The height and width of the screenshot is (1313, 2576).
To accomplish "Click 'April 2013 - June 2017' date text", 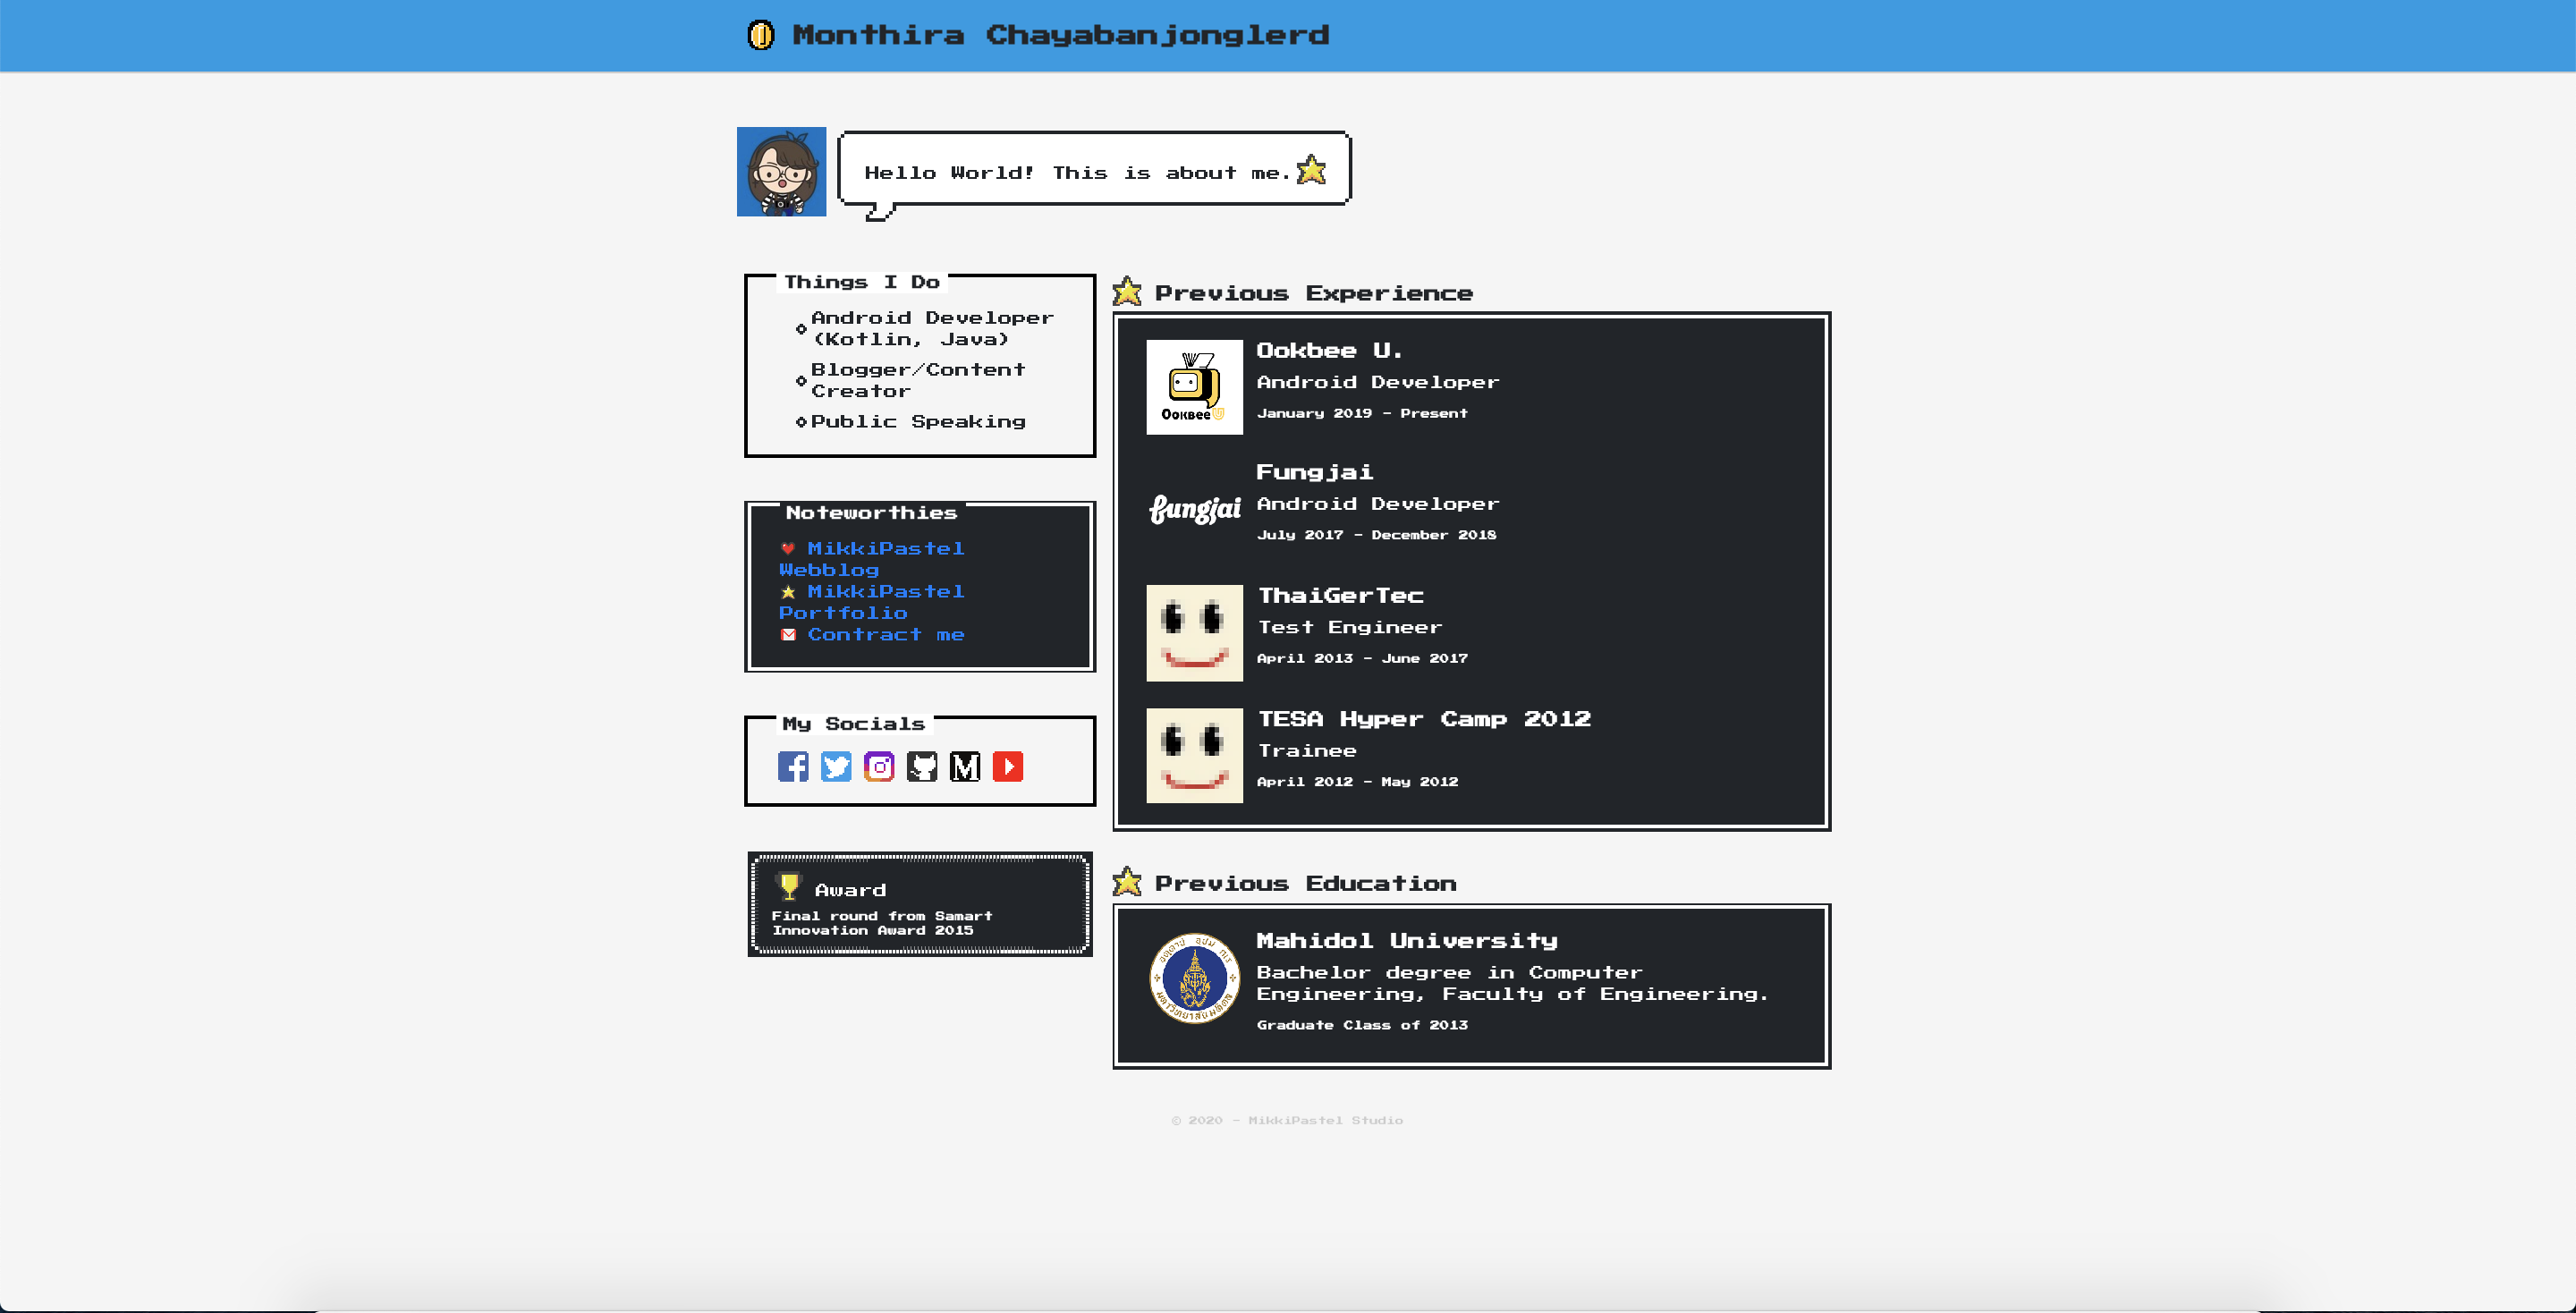I will click(x=1362, y=658).
